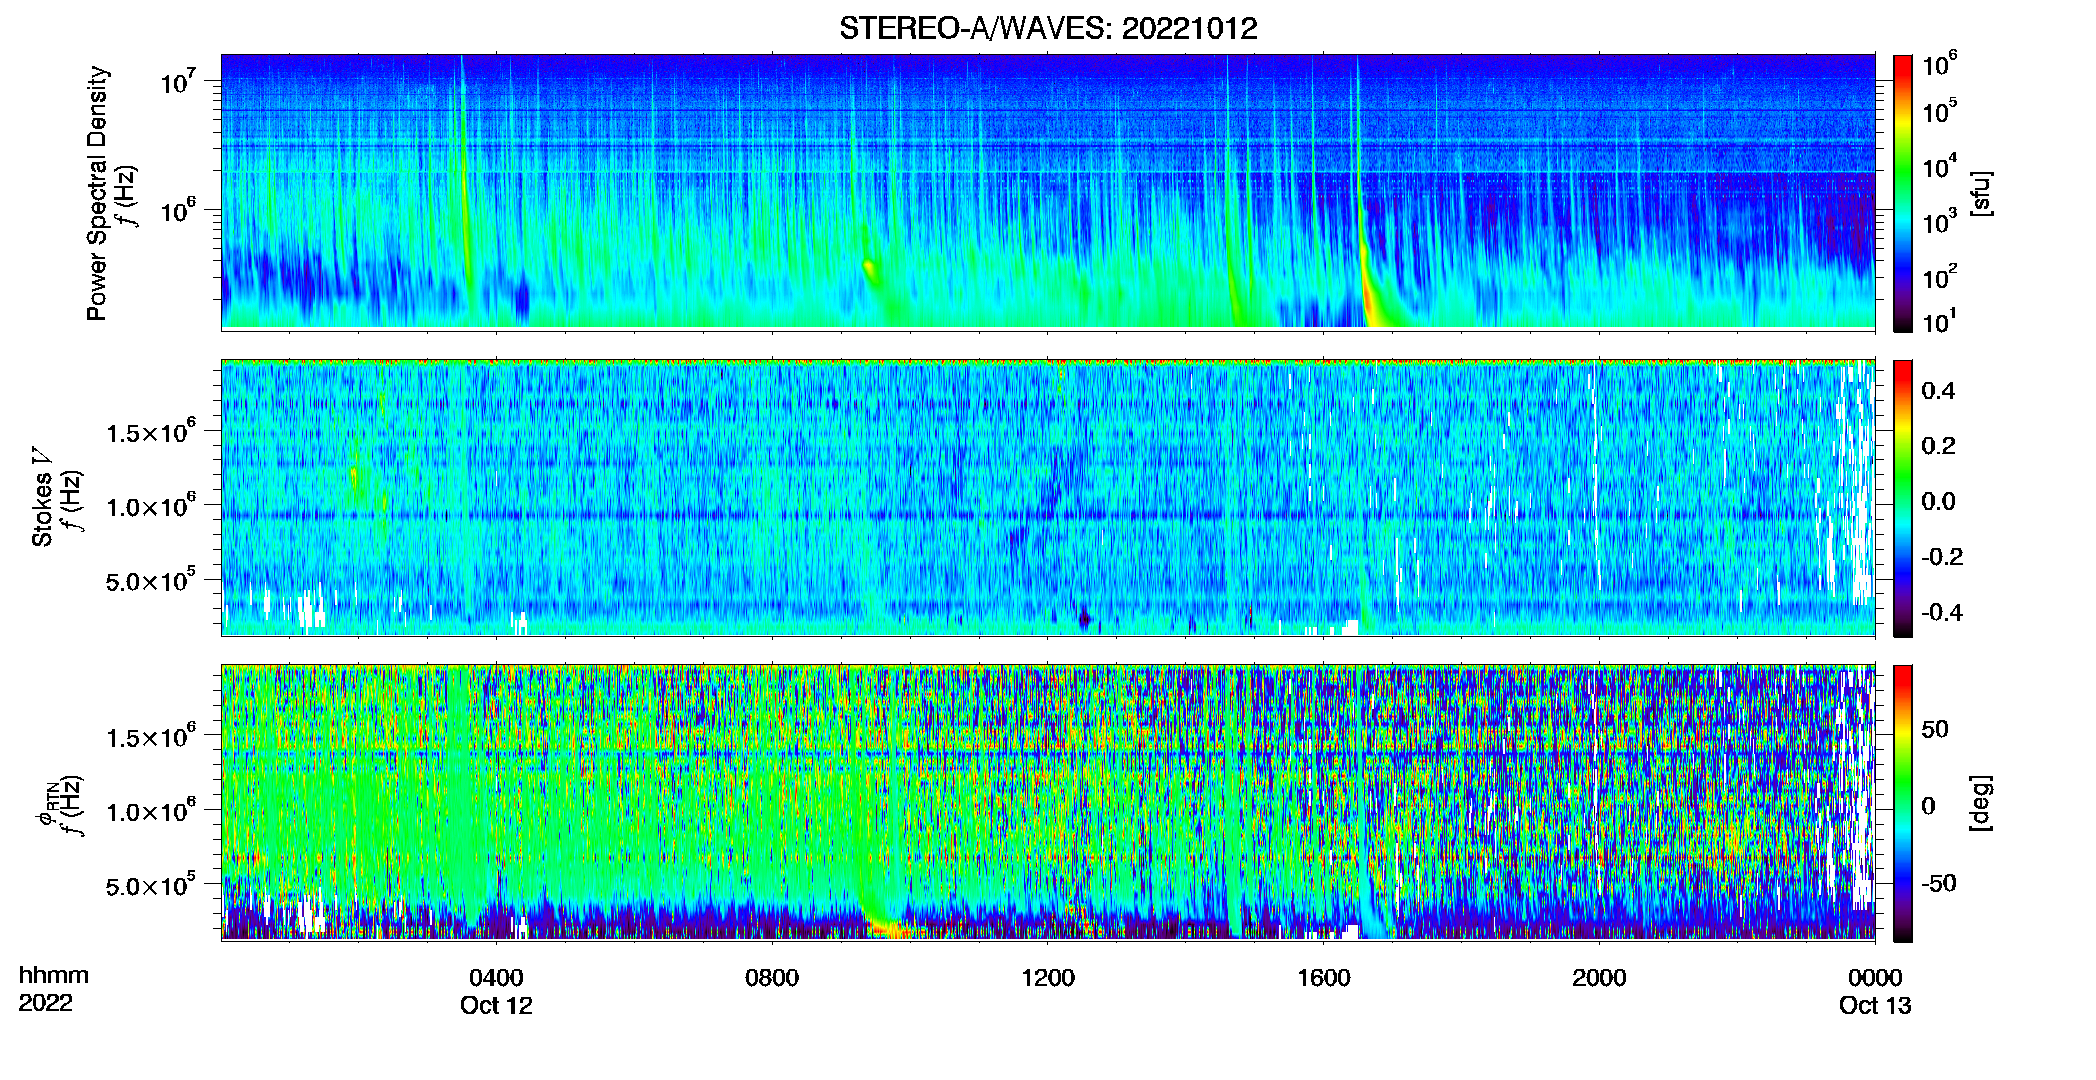Click the 1.5×10^6 tick in Stokes panel

(151, 431)
